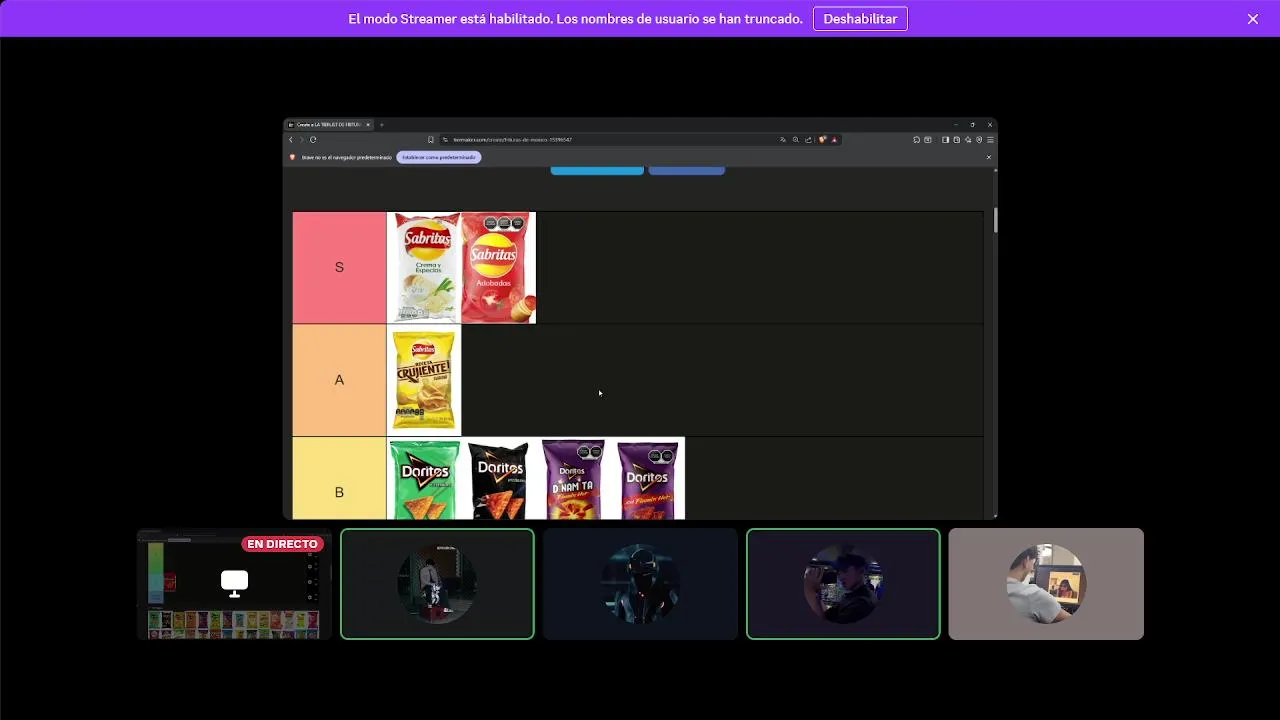Image resolution: width=1280 pixels, height=720 pixels.
Task: Select Sabritas Receta Crujiente bag
Action: click(x=424, y=380)
